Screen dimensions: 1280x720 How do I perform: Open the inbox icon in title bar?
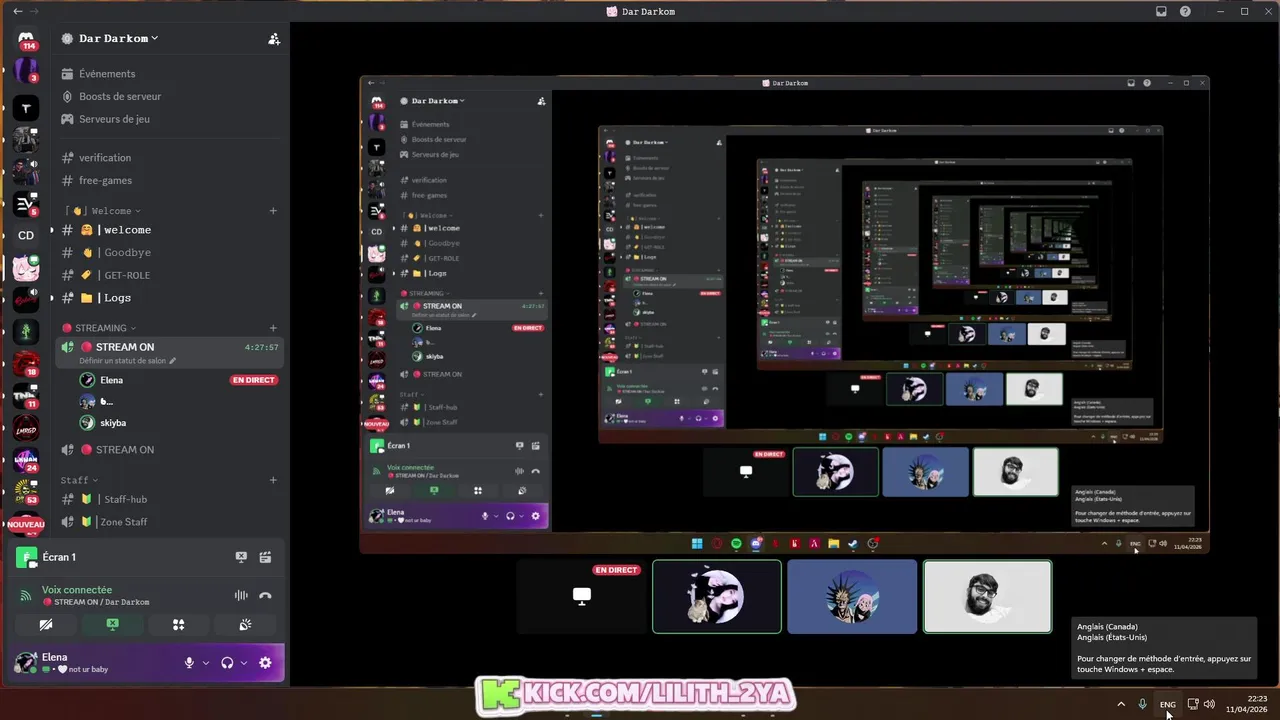pyautogui.click(x=1161, y=11)
